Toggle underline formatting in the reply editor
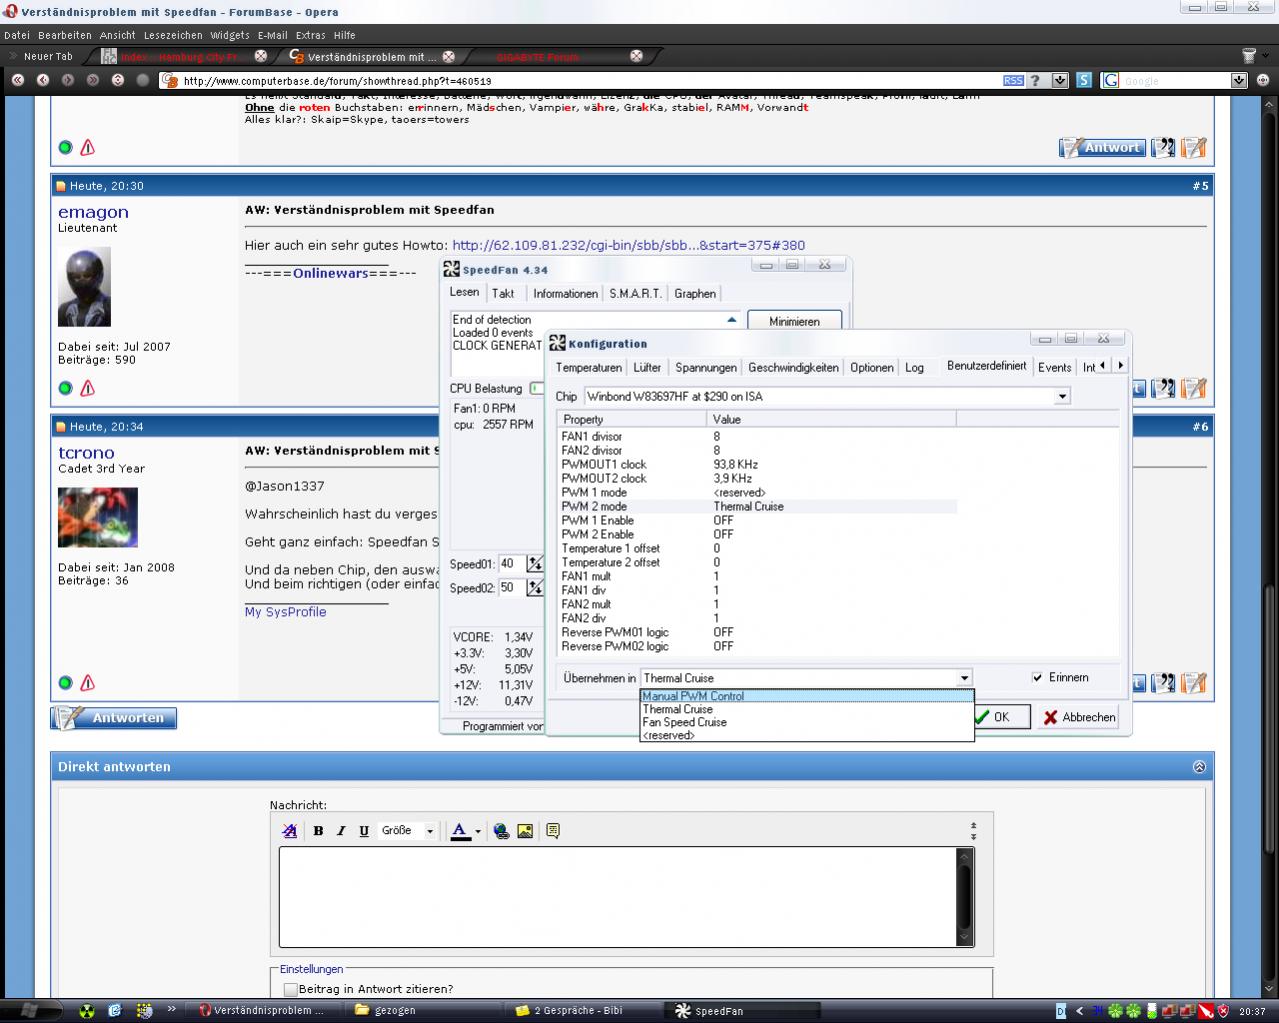The width and height of the screenshot is (1279, 1023). [x=364, y=831]
